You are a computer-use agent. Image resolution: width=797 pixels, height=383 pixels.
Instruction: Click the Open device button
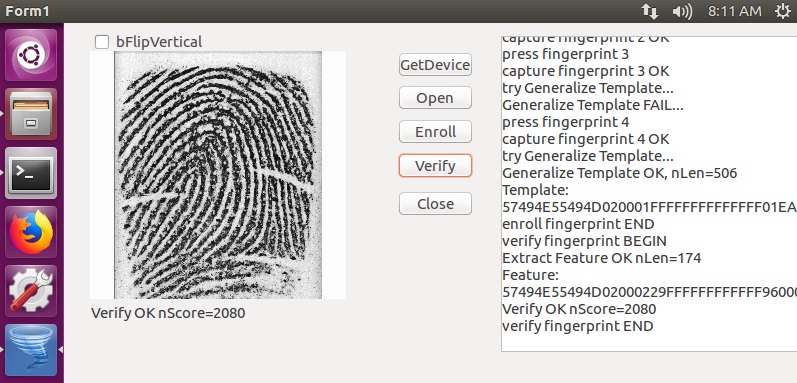coord(435,98)
